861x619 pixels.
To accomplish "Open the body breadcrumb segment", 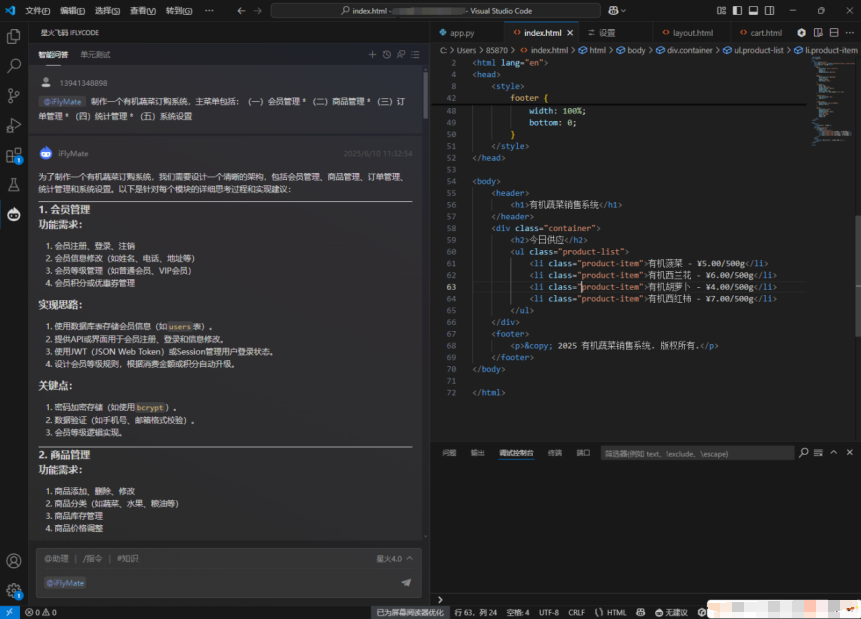I will pyautogui.click(x=631, y=50).
